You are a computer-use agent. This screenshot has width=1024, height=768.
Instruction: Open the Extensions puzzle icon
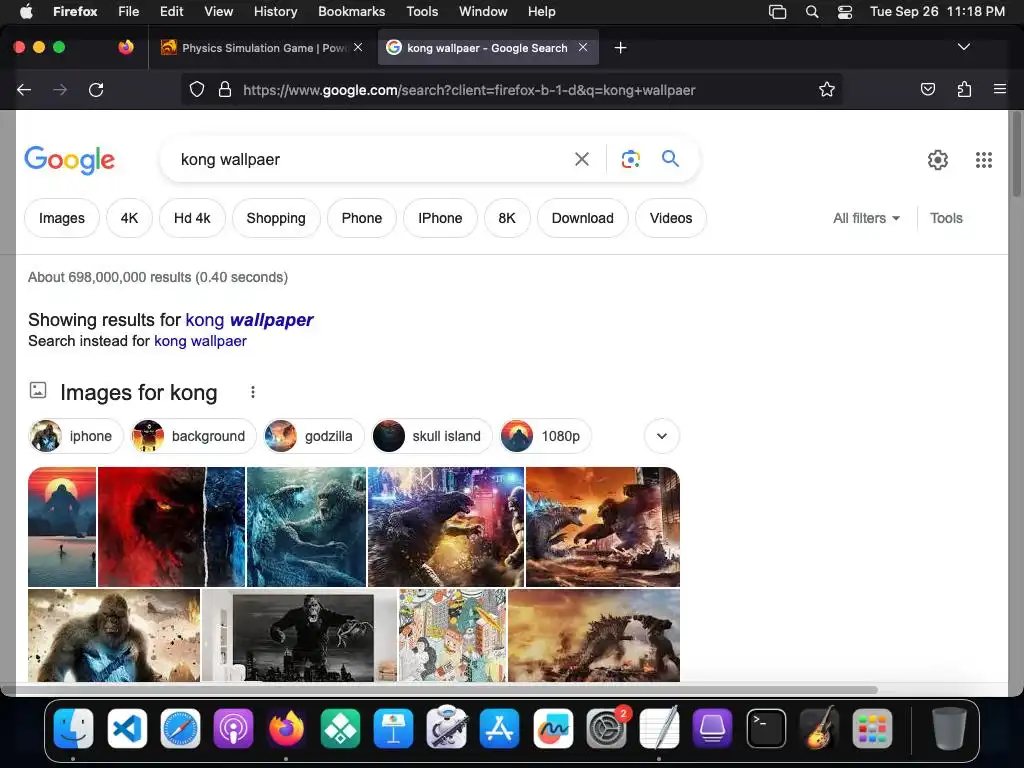(x=964, y=89)
